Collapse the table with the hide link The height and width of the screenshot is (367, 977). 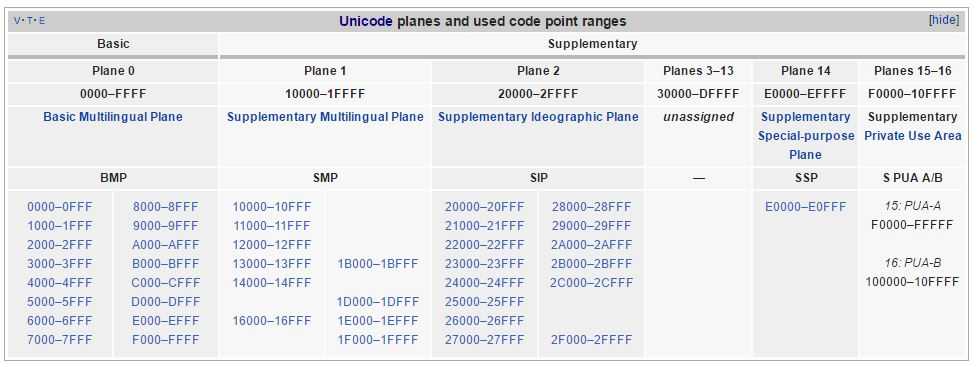pos(943,20)
